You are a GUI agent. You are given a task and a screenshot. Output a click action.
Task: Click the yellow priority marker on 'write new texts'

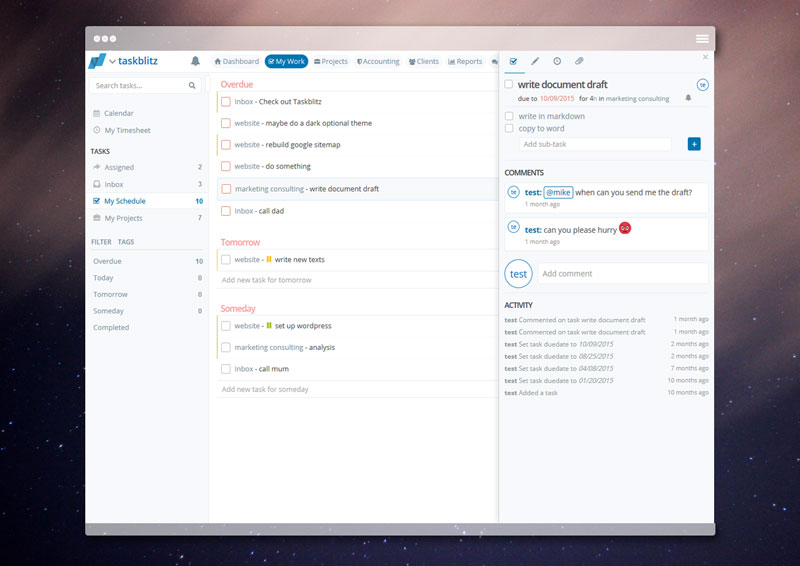[x=269, y=259]
